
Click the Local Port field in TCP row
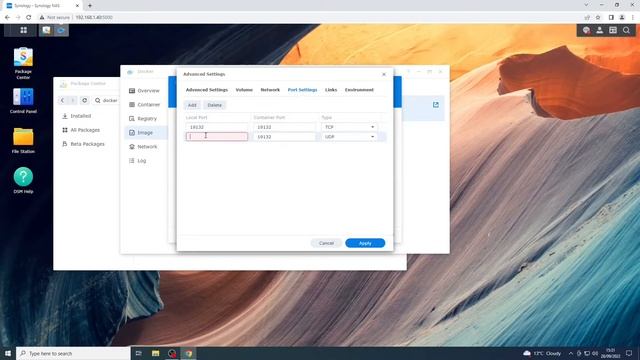coord(217,127)
